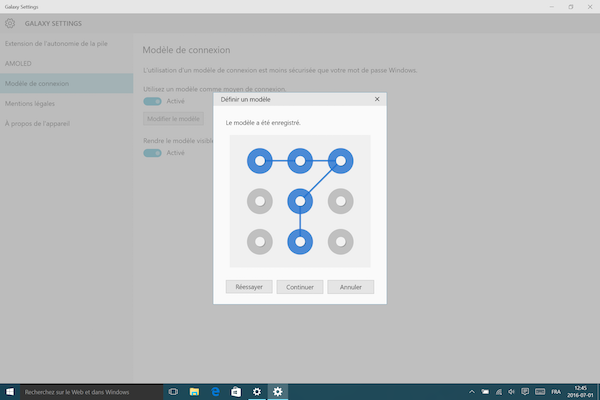Click the Annuler button

click(351, 287)
